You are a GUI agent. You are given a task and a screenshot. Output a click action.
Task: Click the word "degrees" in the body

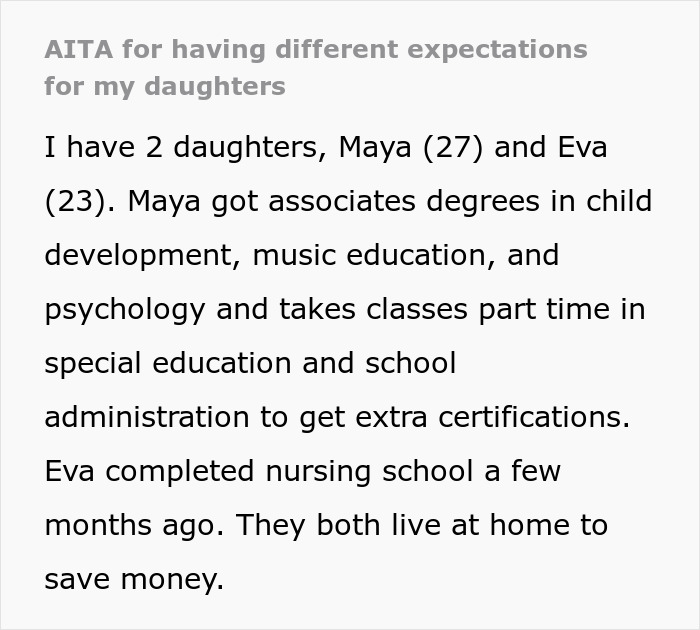click(477, 202)
